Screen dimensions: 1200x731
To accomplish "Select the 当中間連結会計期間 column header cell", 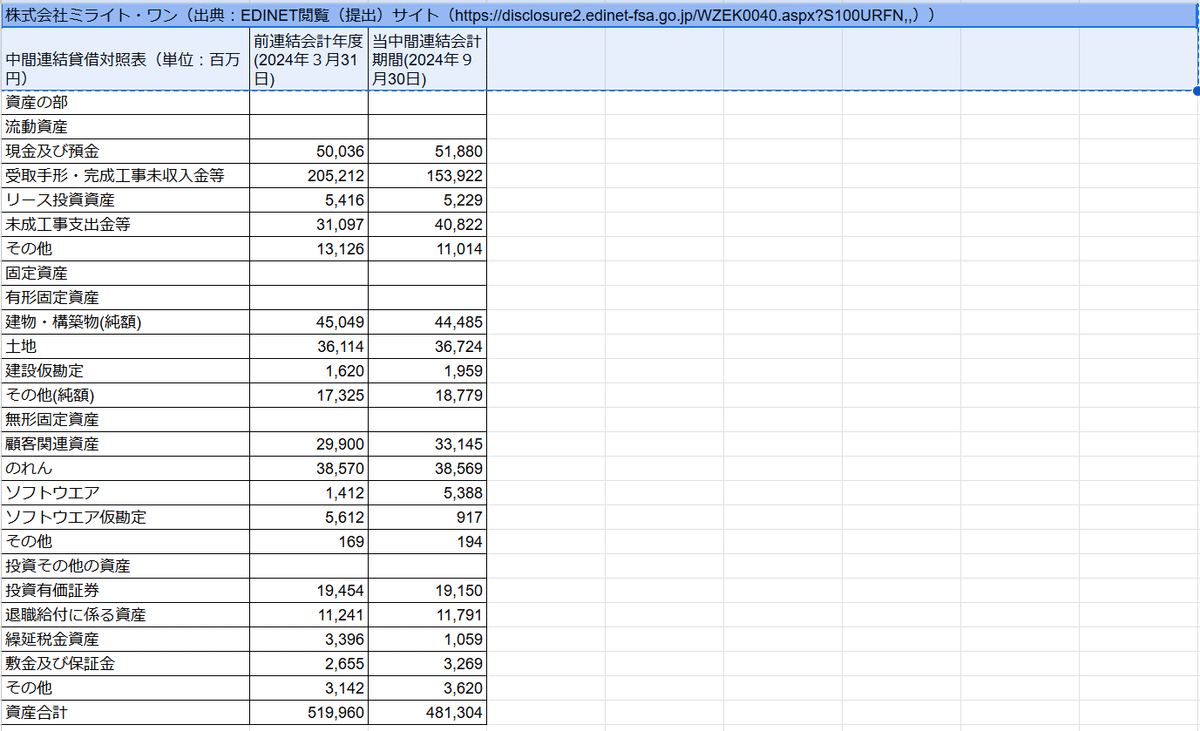I will click(x=427, y=59).
